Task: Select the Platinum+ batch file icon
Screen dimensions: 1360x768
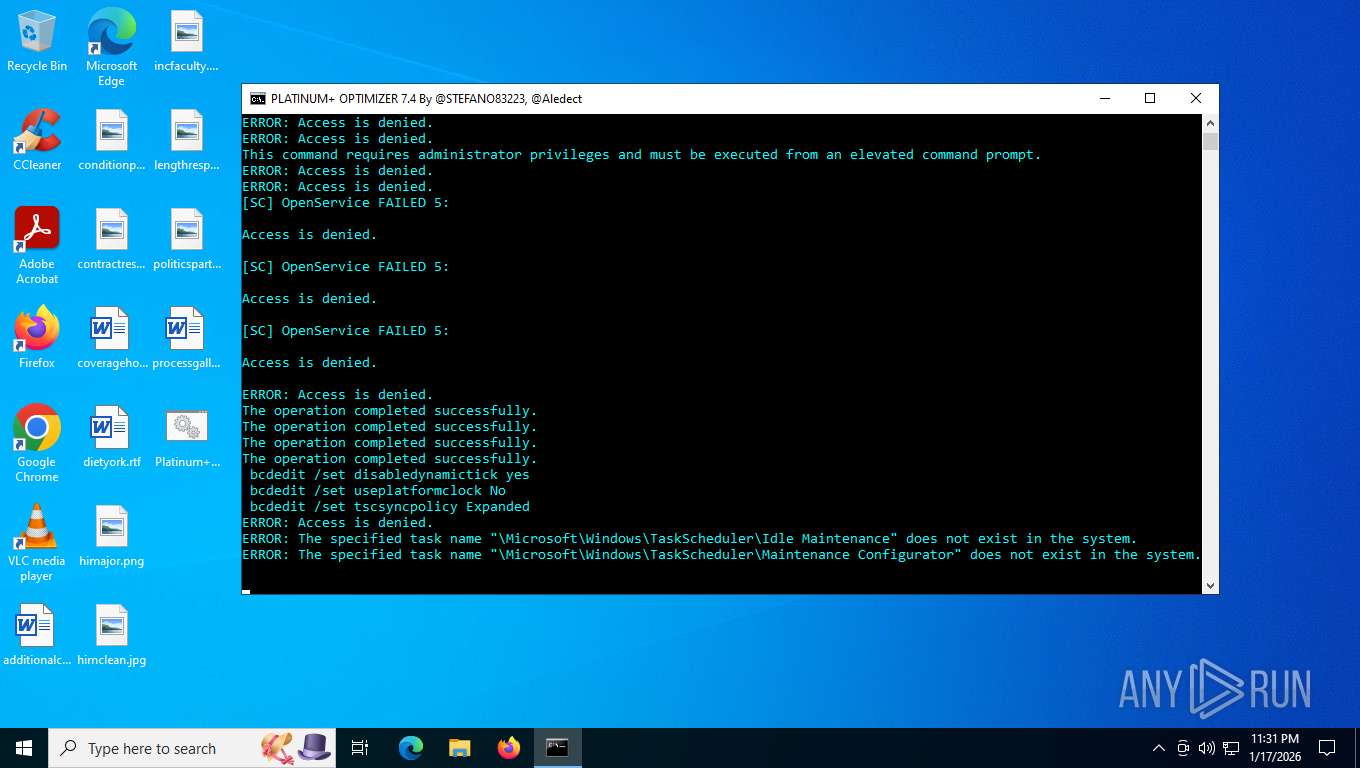Action: pos(186,437)
